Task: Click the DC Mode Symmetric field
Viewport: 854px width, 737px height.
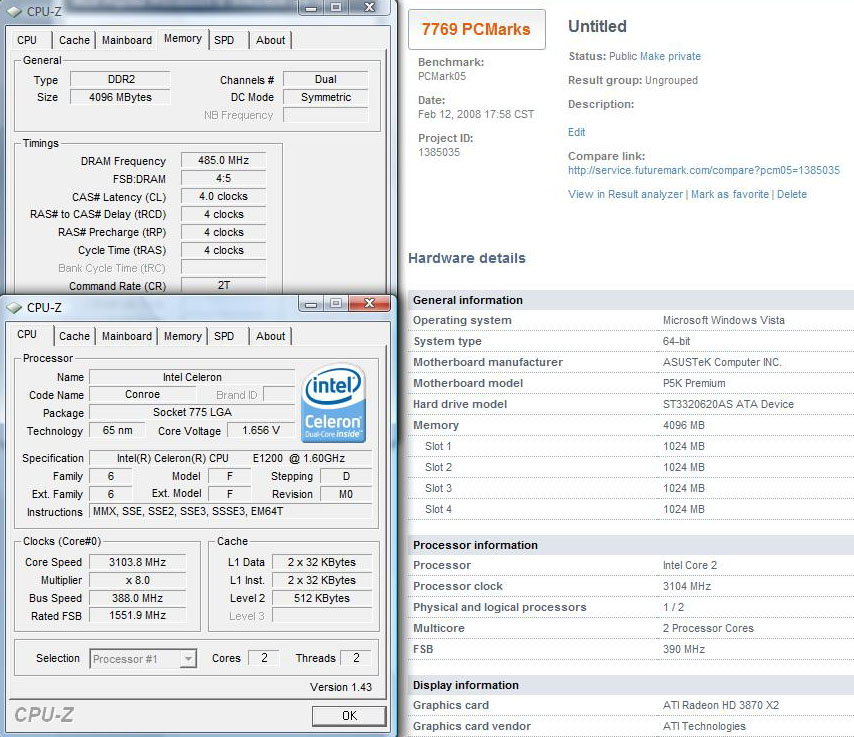Action: click(x=326, y=97)
